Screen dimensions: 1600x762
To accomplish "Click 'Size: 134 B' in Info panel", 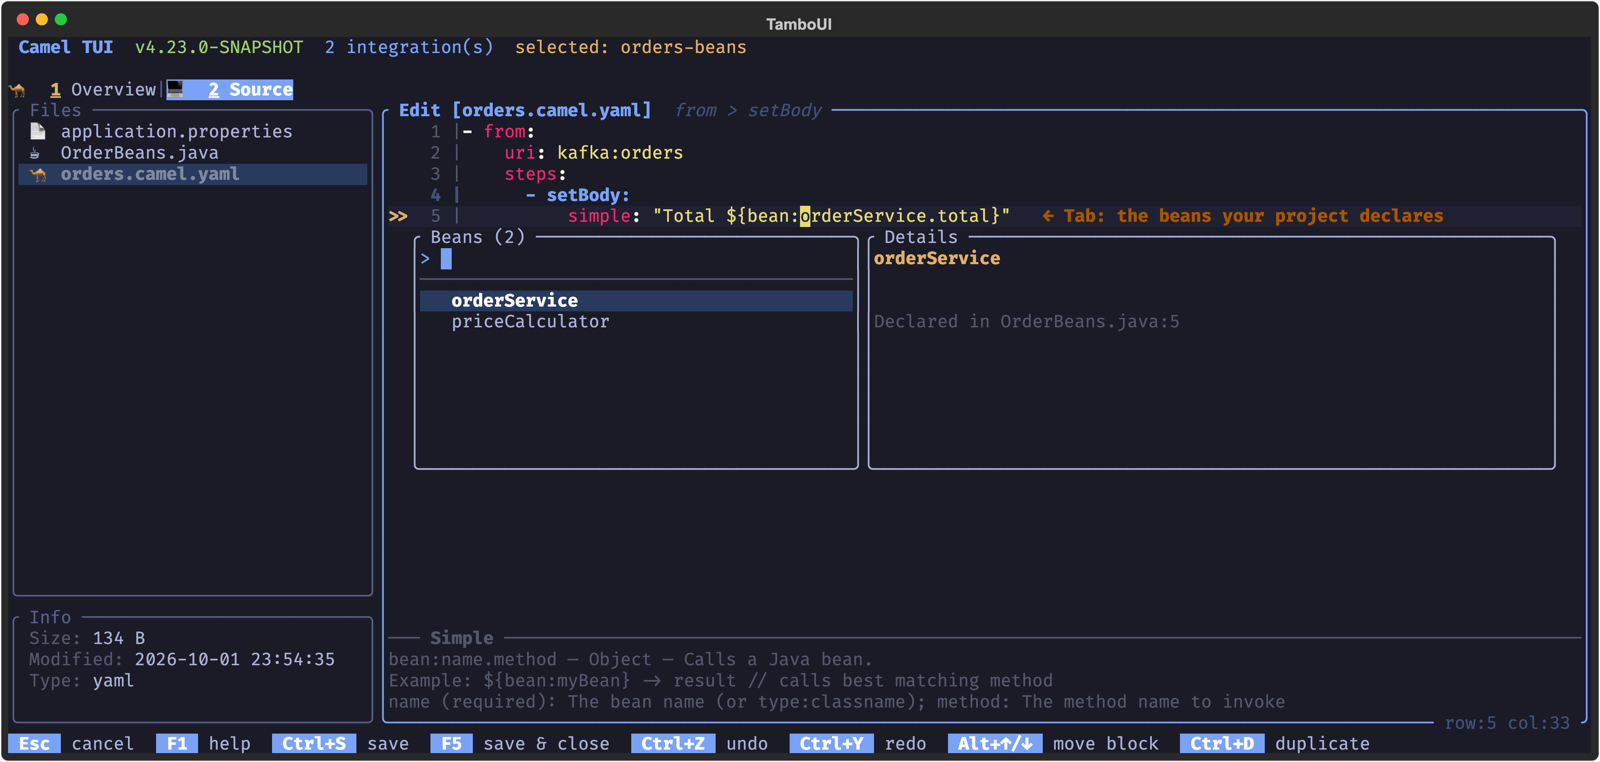I will pyautogui.click(x=87, y=638).
